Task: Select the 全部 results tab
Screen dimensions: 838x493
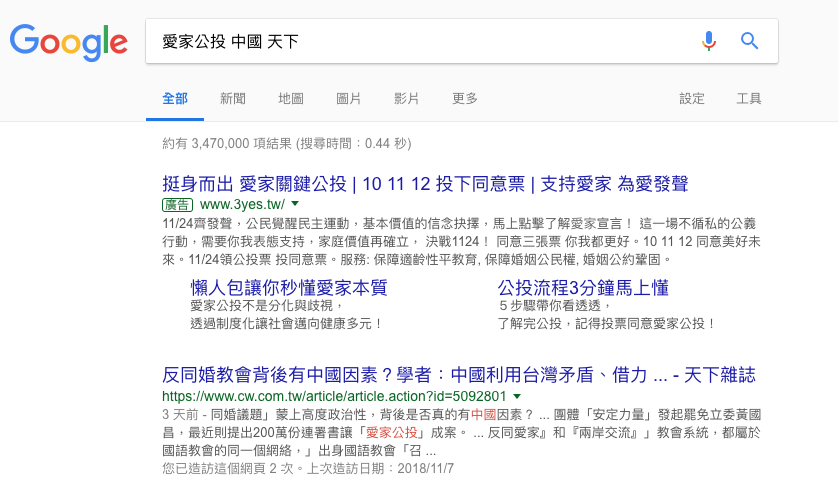Action: (175, 98)
